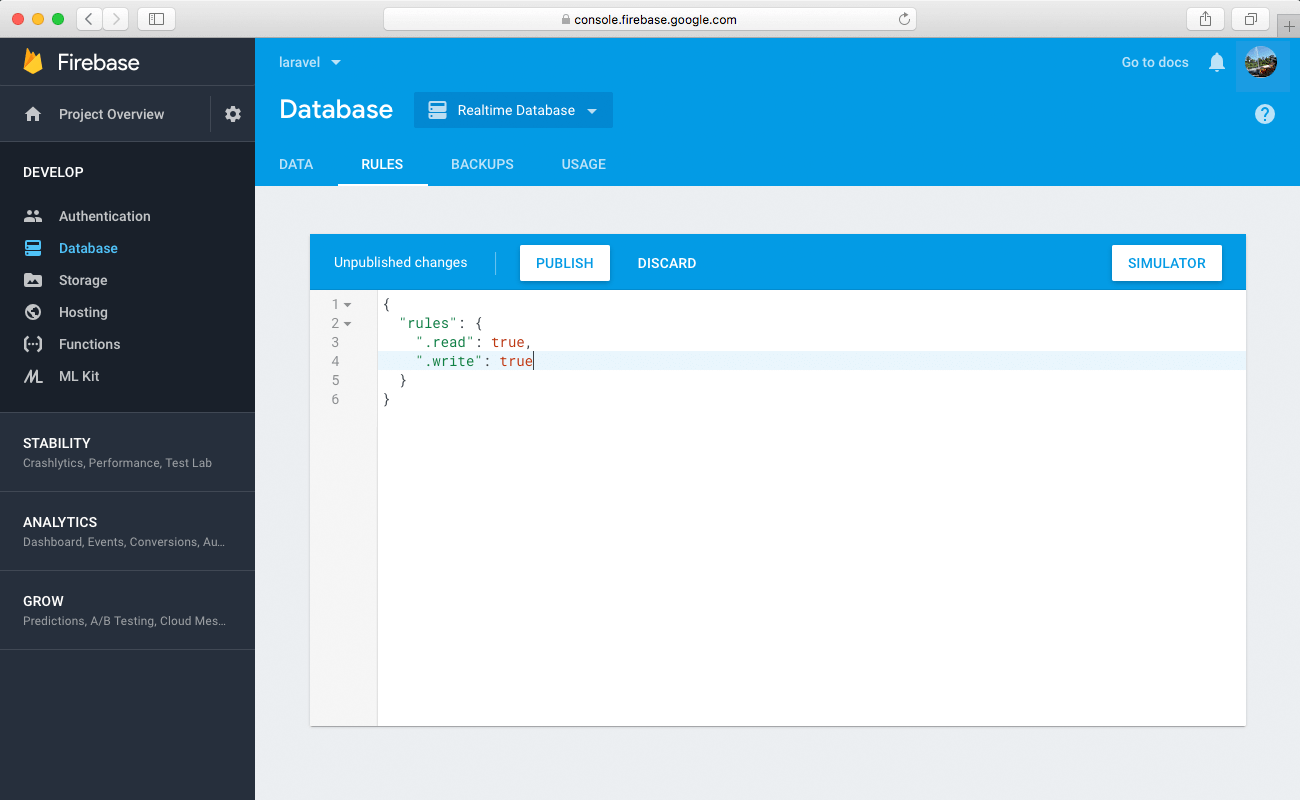The image size is (1300, 800).
Task: Click the Firebase flame logo
Action: (33, 62)
